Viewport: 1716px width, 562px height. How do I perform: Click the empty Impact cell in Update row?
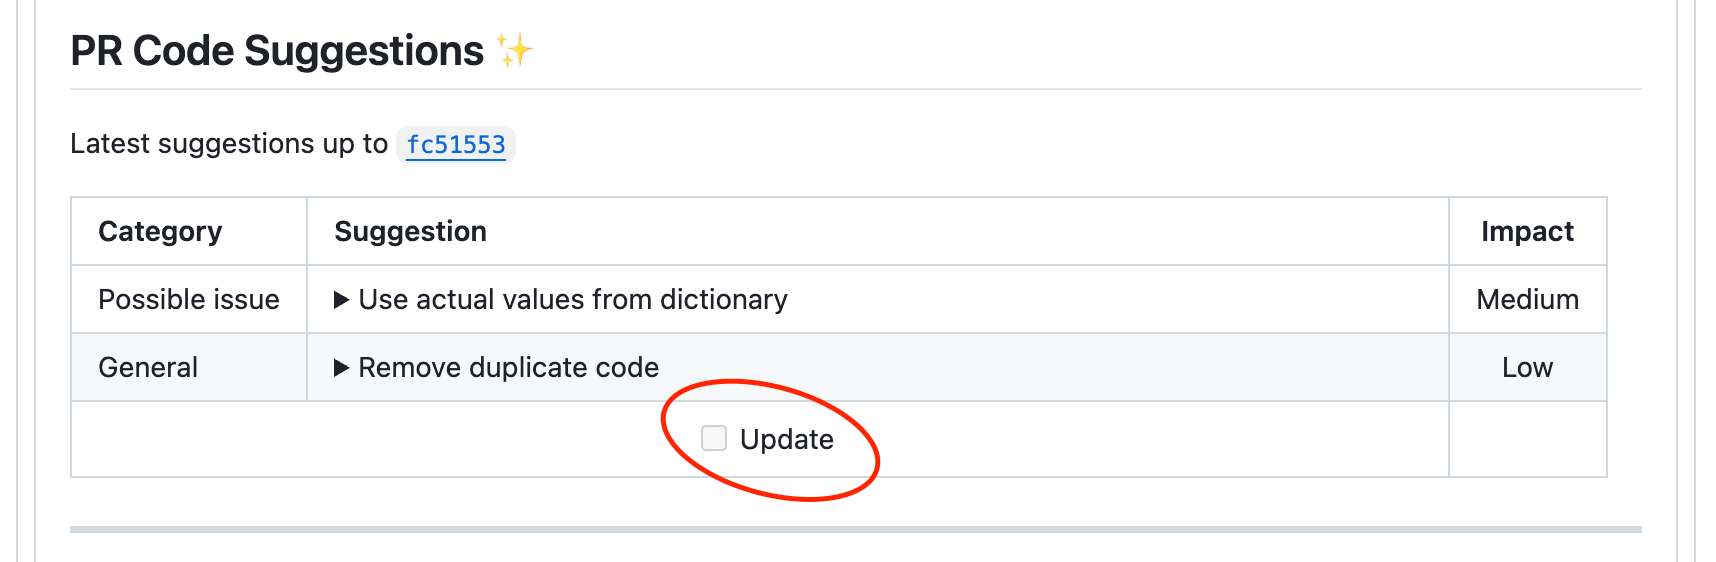point(1527,440)
